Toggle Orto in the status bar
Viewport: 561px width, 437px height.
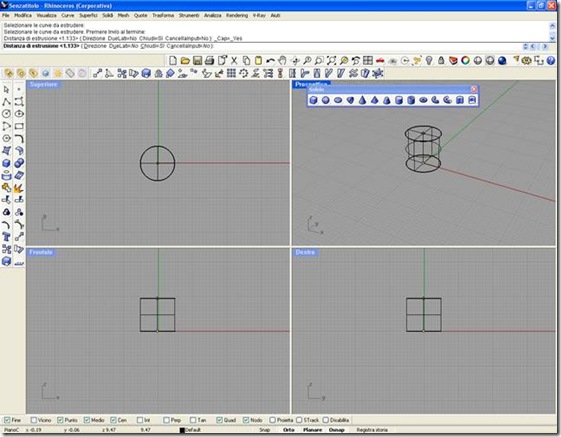289,430
